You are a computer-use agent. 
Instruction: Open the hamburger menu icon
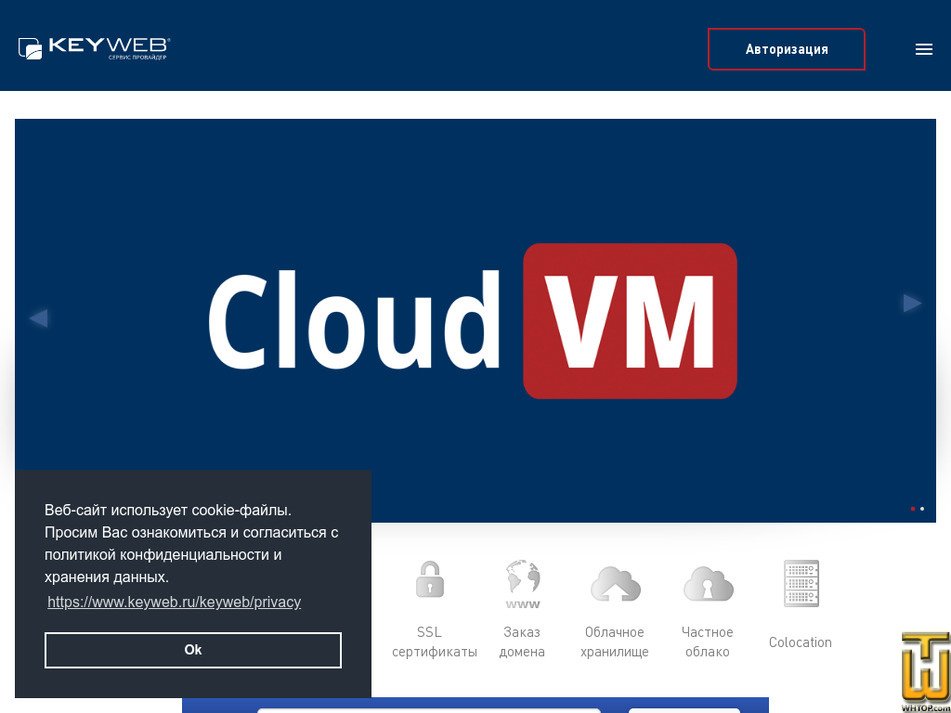(924, 50)
